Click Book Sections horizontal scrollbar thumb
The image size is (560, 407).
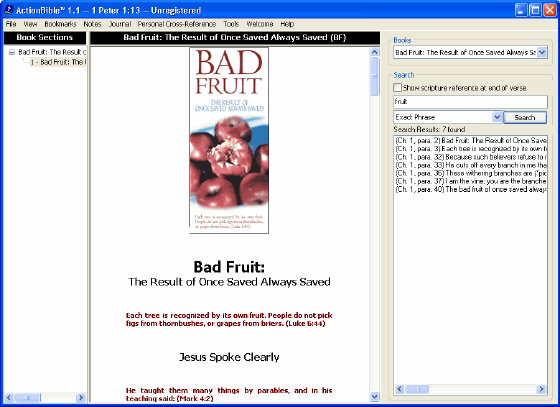(28, 397)
